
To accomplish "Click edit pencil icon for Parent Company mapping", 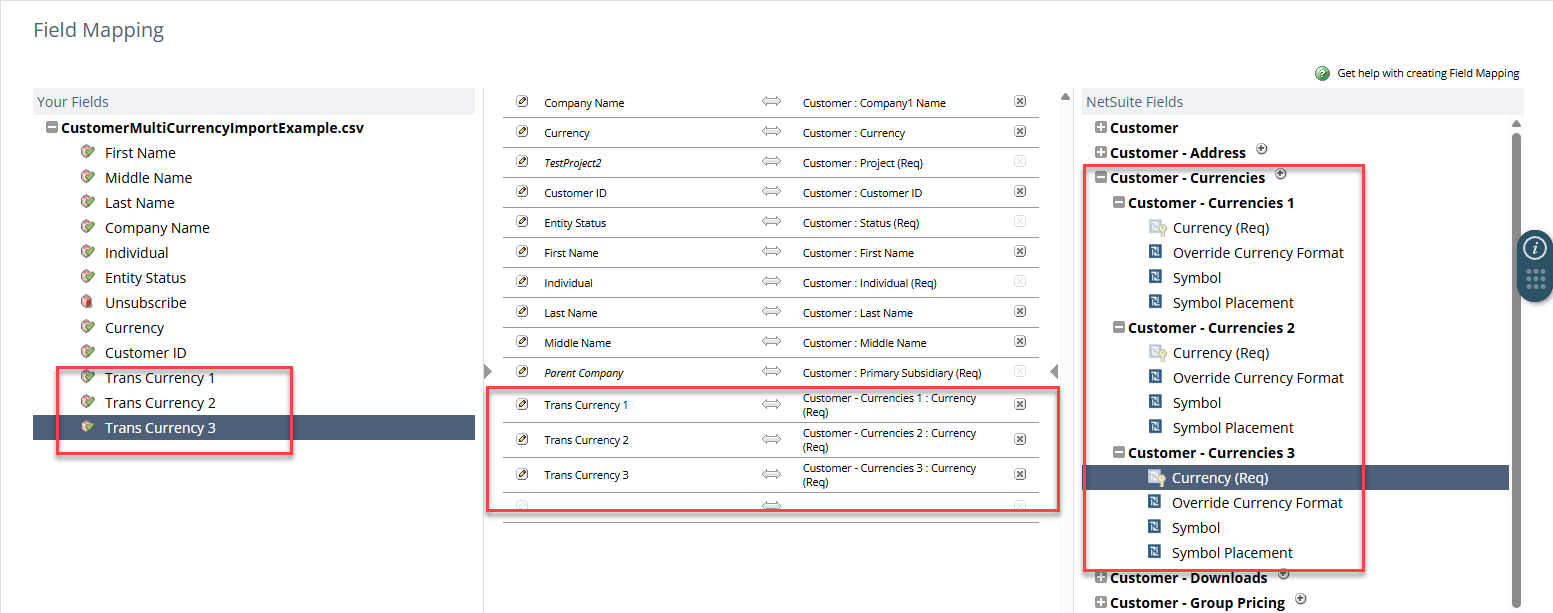I will (522, 372).
